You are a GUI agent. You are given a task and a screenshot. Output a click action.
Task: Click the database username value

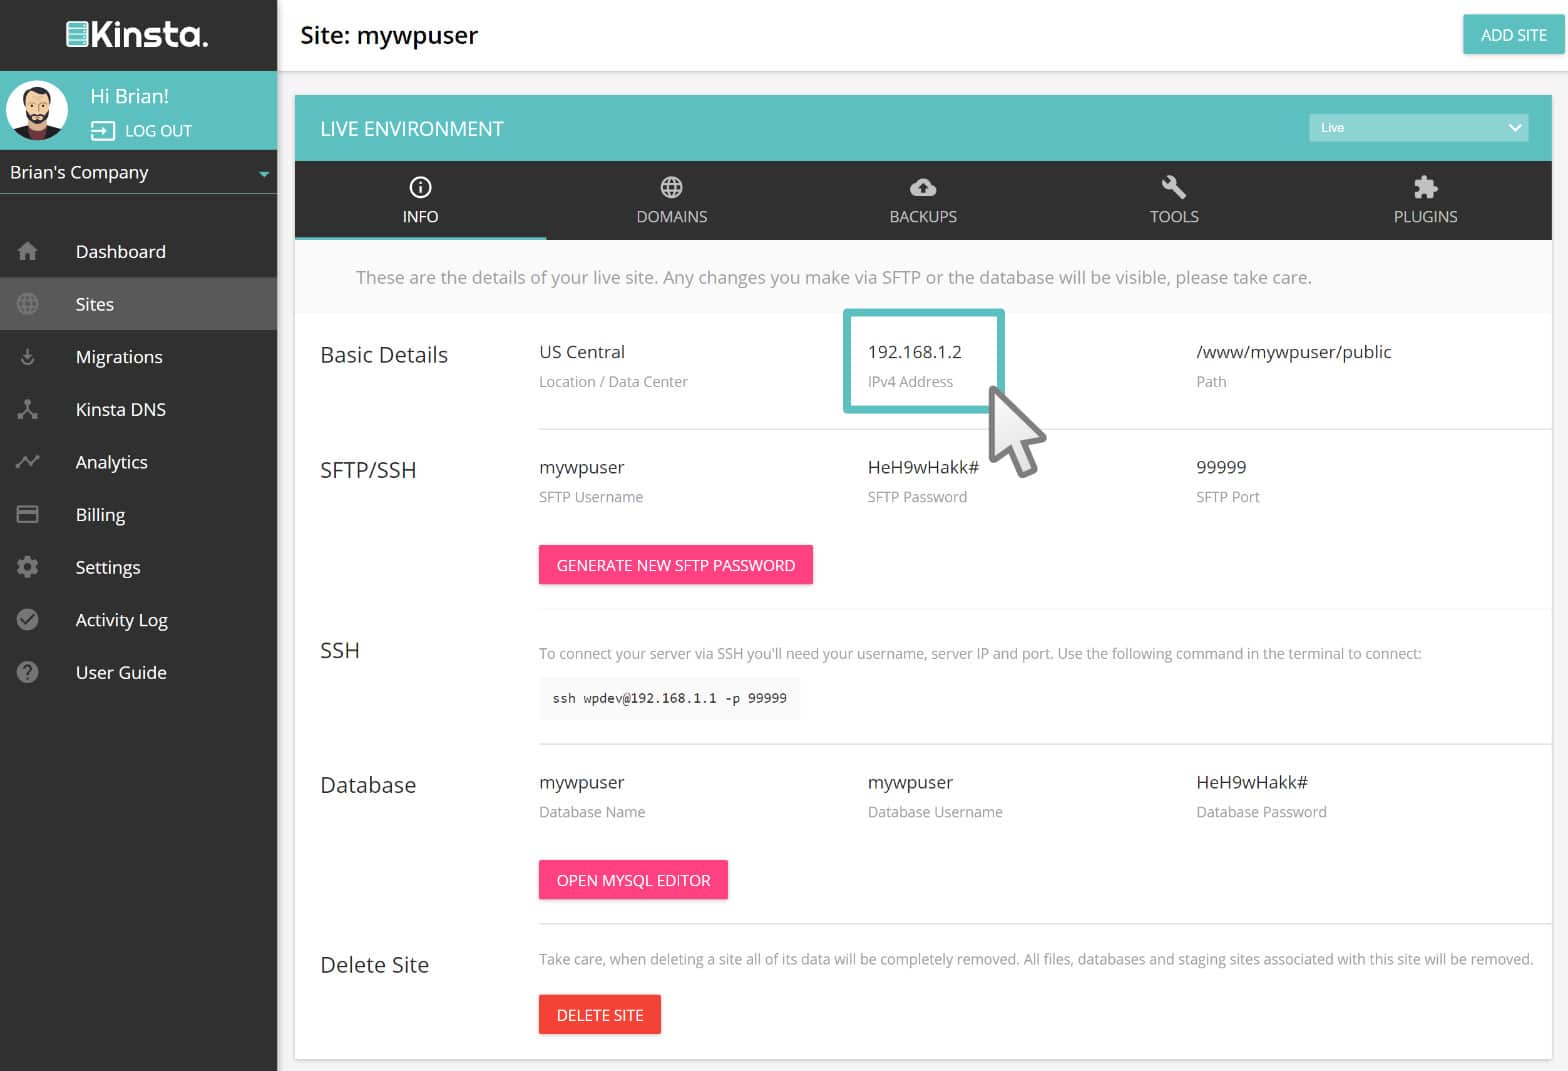click(x=910, y=782)
